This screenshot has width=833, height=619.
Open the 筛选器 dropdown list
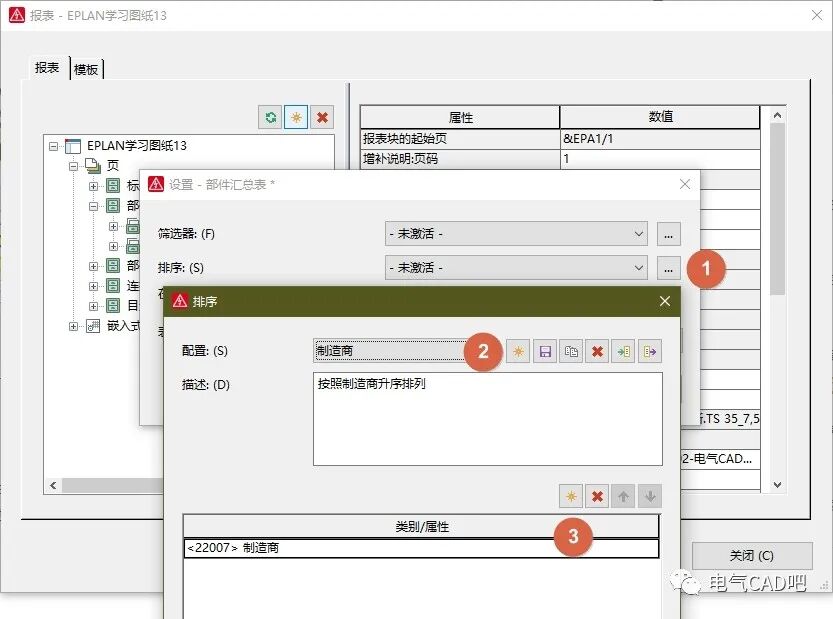pos(640,233)
